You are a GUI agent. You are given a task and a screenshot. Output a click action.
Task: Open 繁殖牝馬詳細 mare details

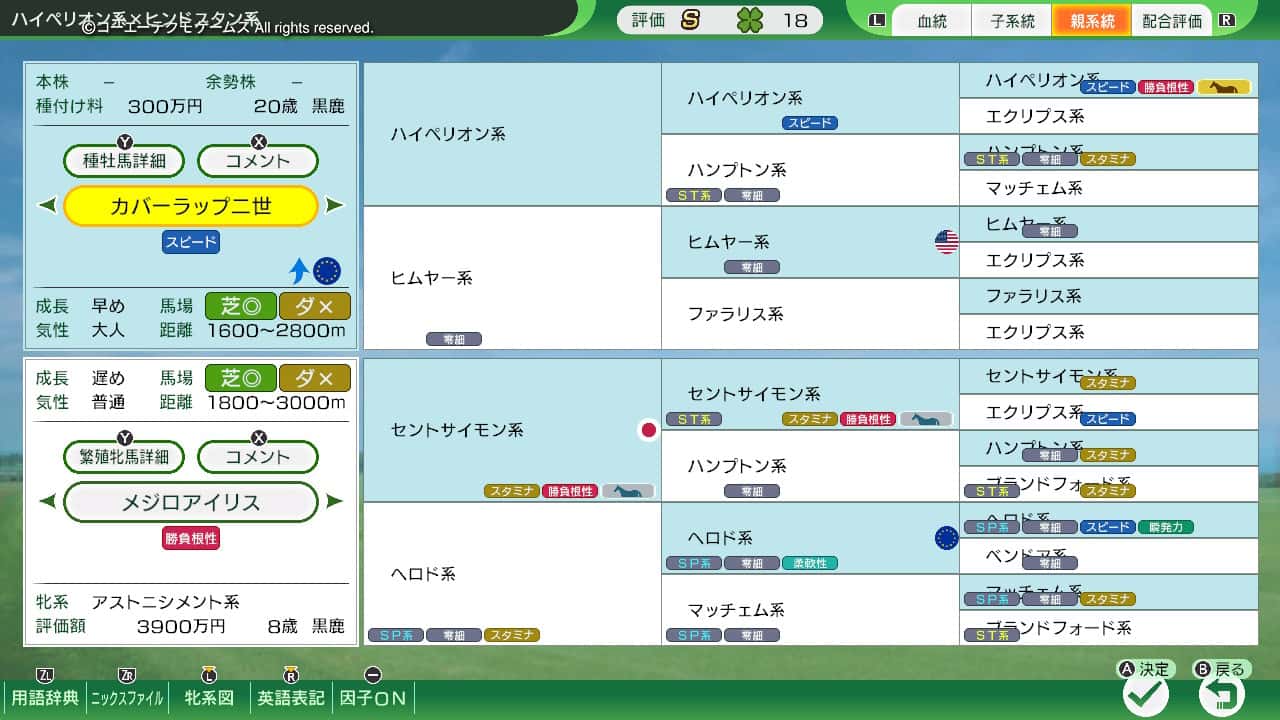click(125, 457)
